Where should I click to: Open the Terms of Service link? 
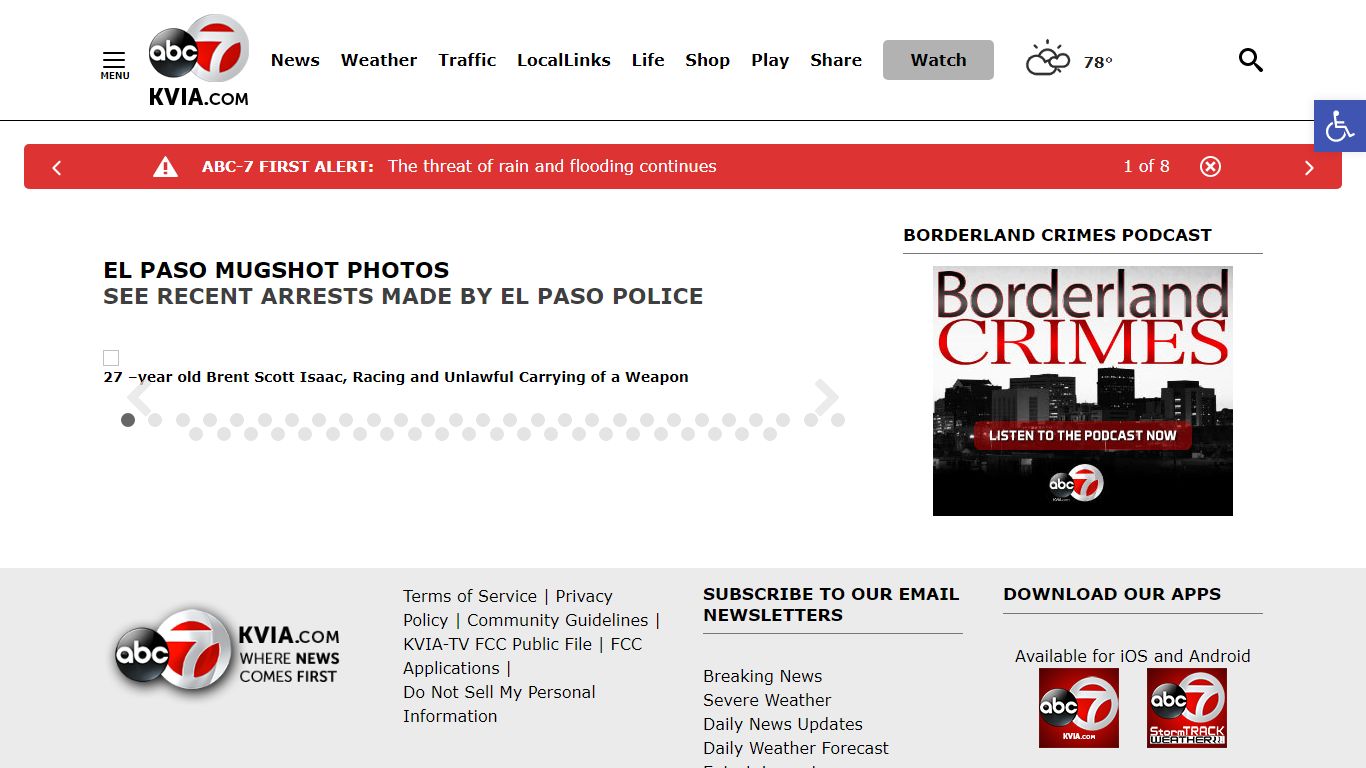pos(470,596)
